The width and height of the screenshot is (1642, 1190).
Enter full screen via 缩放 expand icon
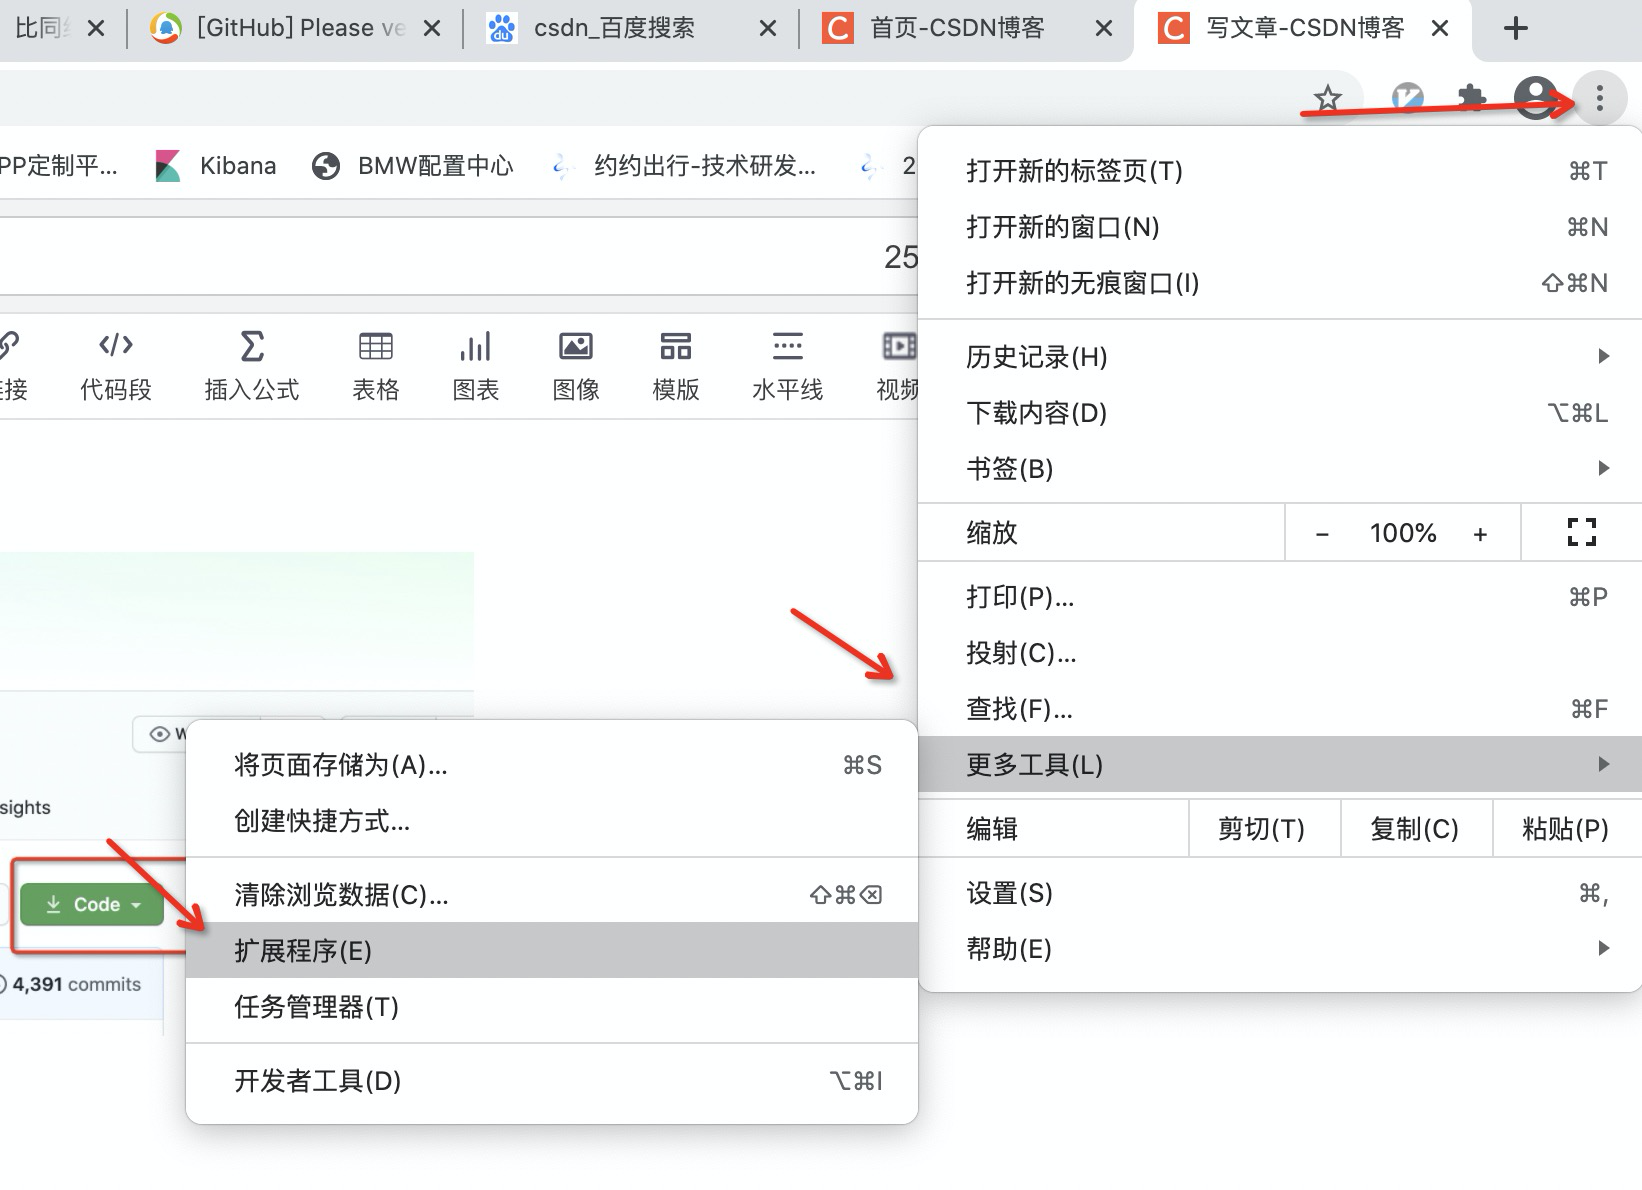[1580, 532]
